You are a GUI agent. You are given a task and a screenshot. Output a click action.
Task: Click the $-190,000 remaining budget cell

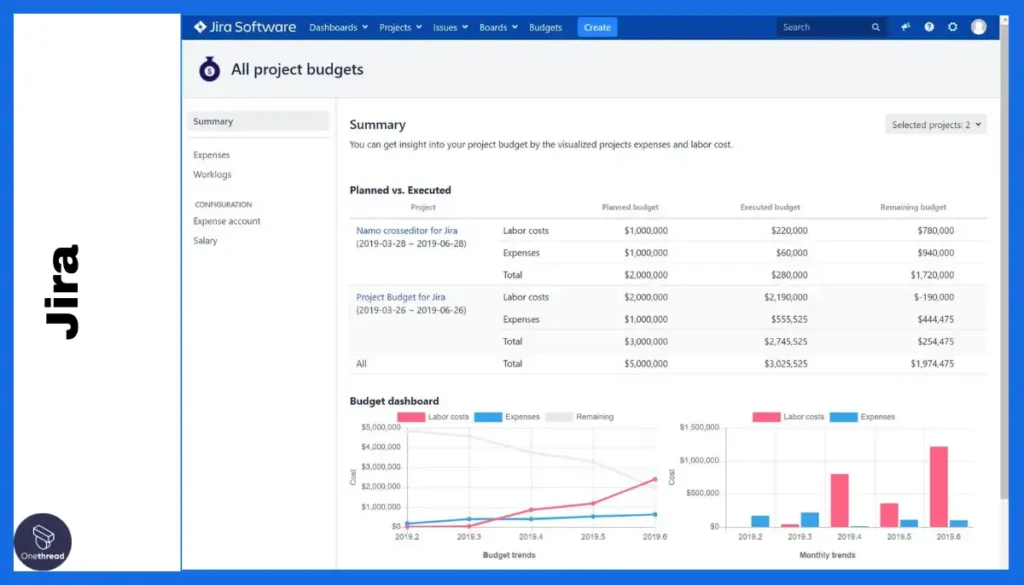pyautogui.click(x=934, y=297)
